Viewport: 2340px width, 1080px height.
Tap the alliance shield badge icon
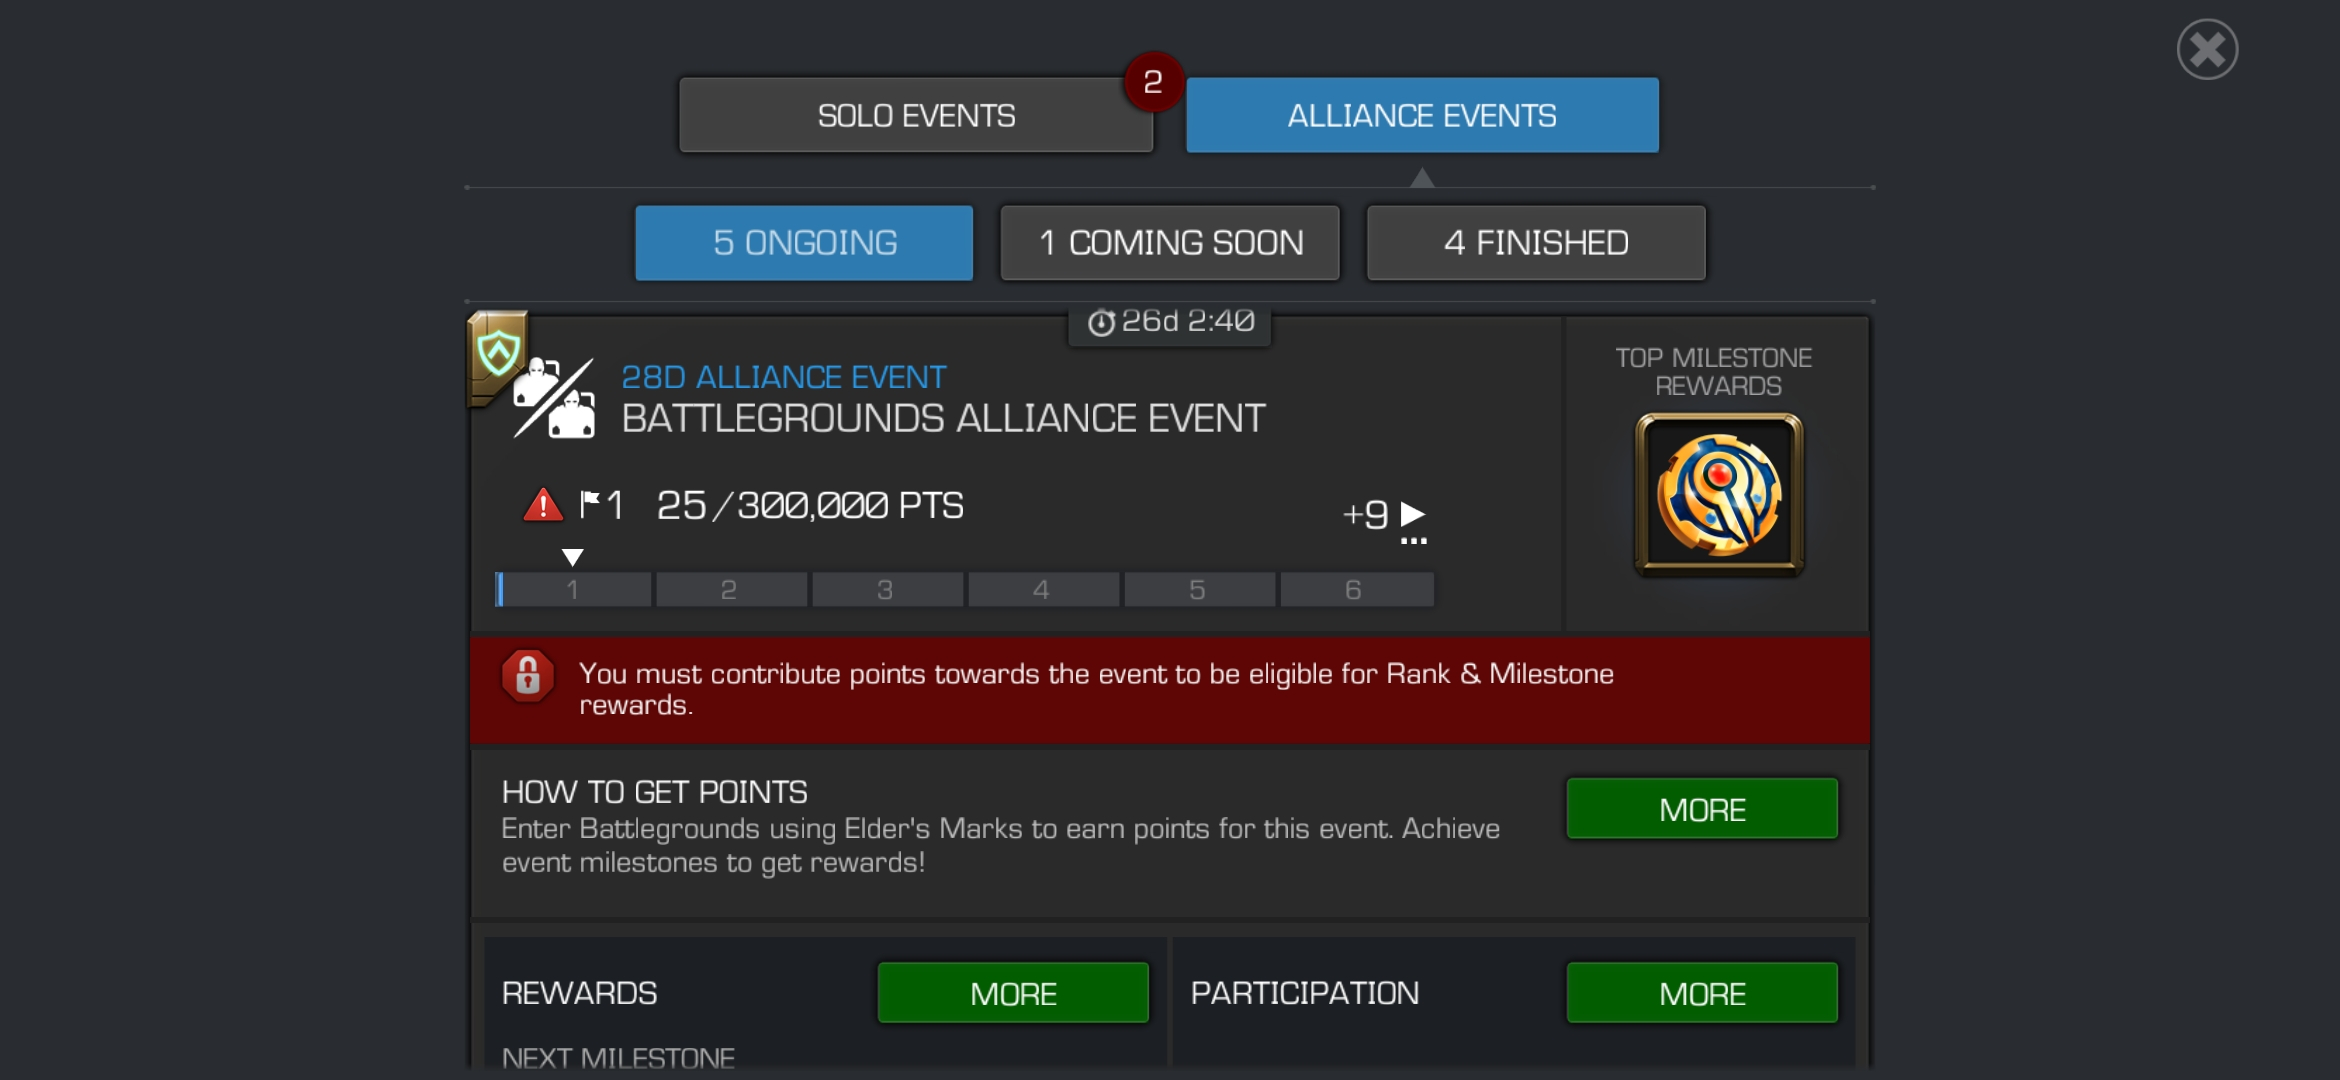point(498,352)
